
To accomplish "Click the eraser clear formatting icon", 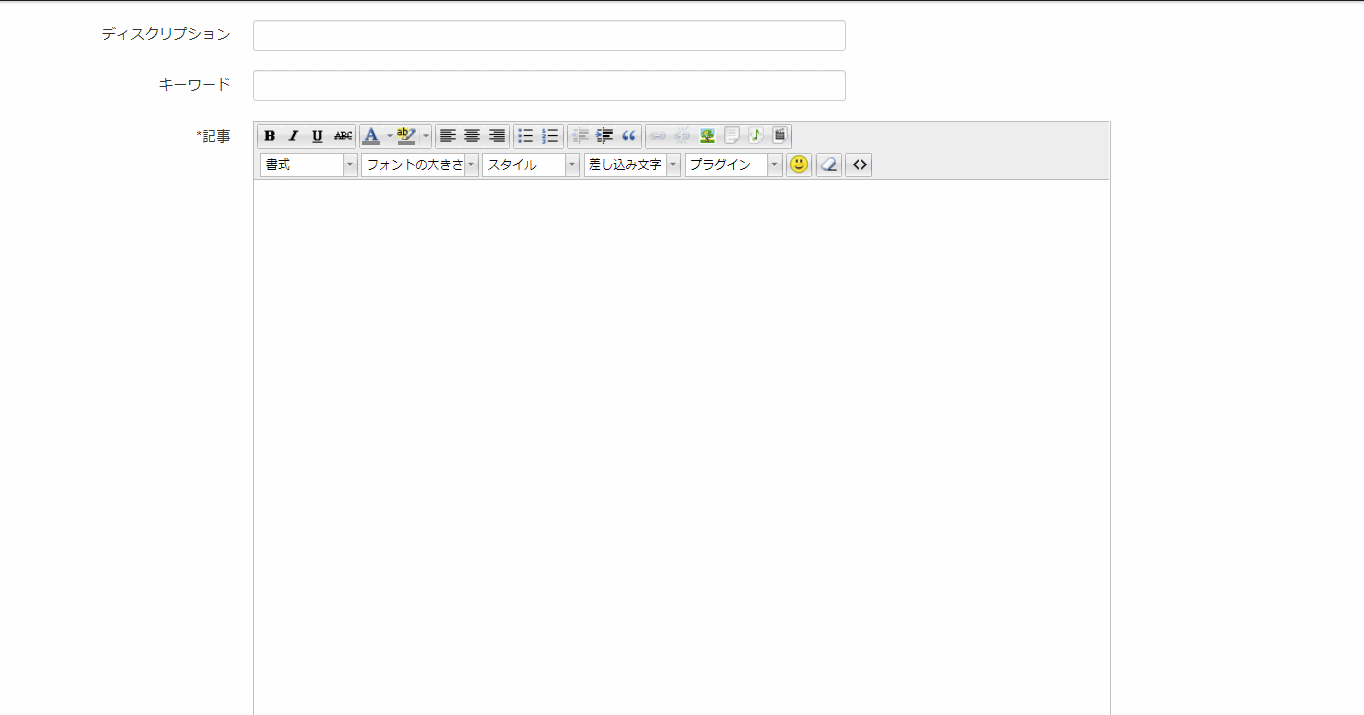I will [x=829, y=165].
